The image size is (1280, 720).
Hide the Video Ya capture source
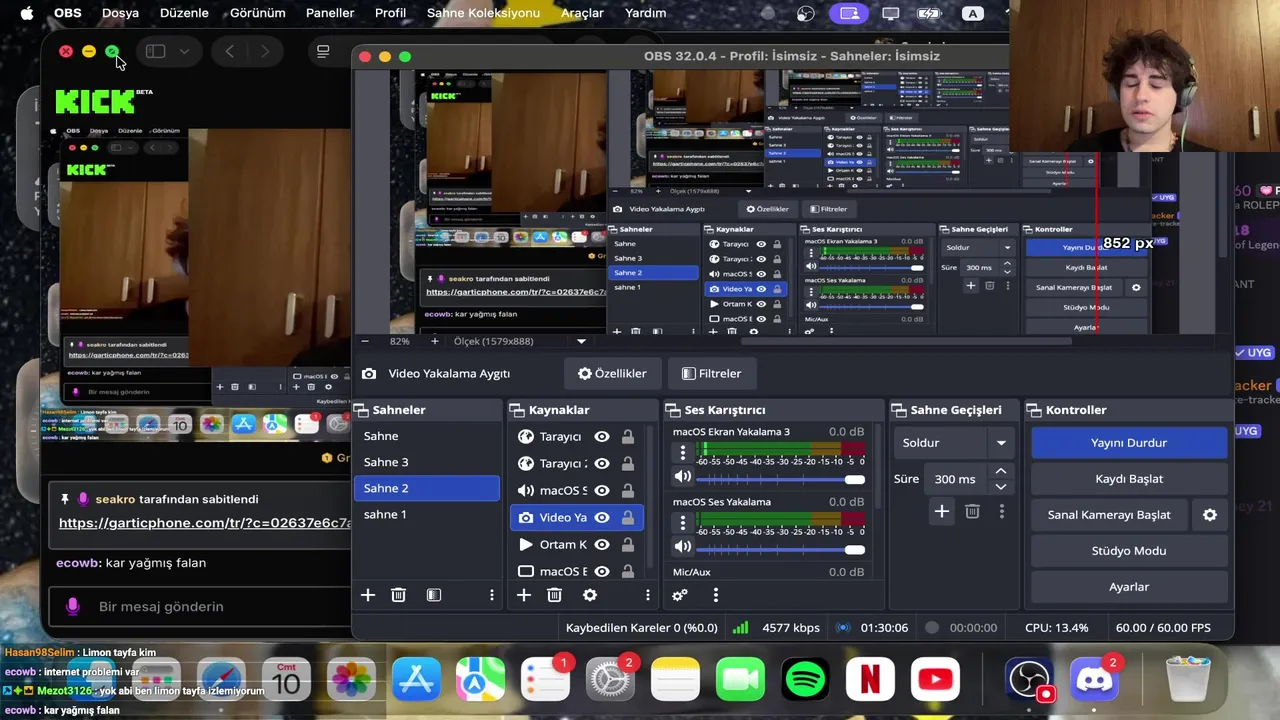tap(602, 518)
